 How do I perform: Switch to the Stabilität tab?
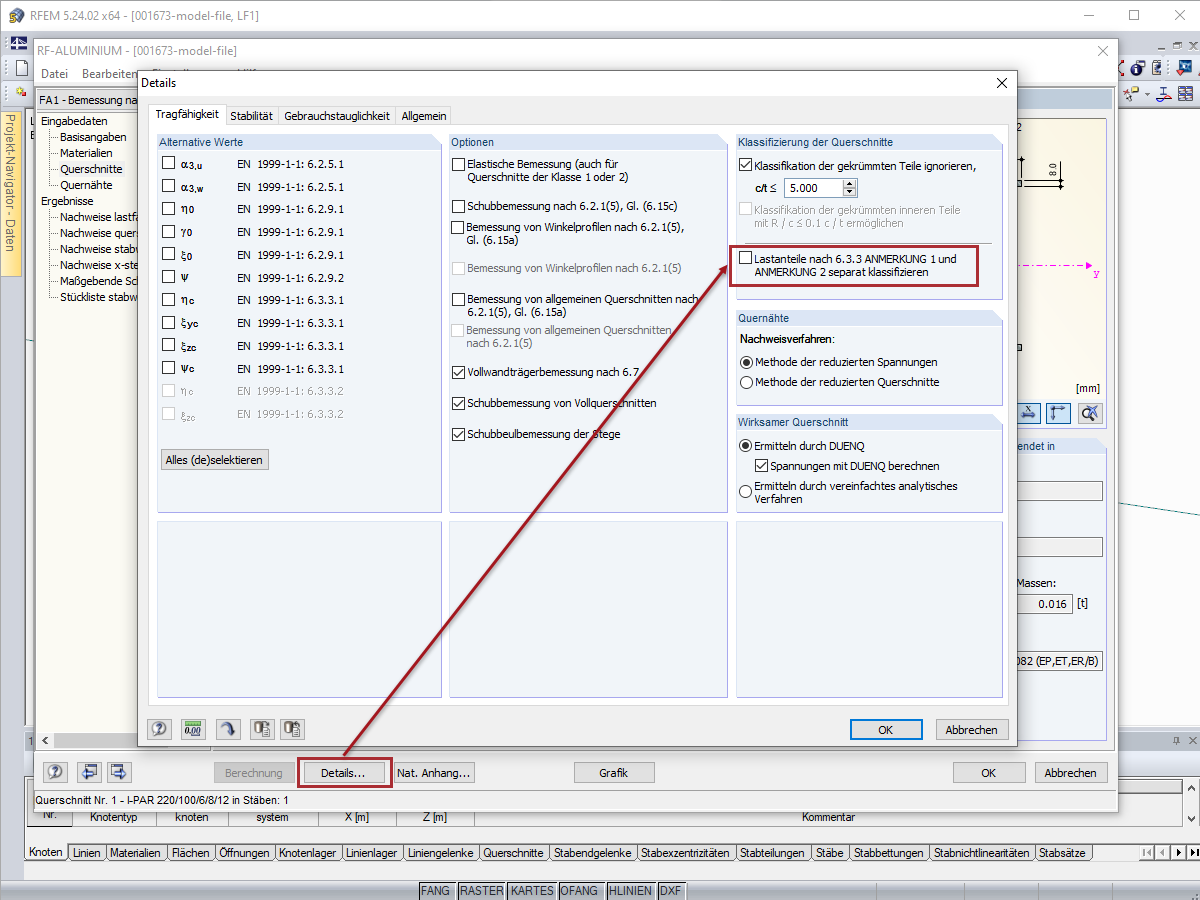tap(251, 115)
